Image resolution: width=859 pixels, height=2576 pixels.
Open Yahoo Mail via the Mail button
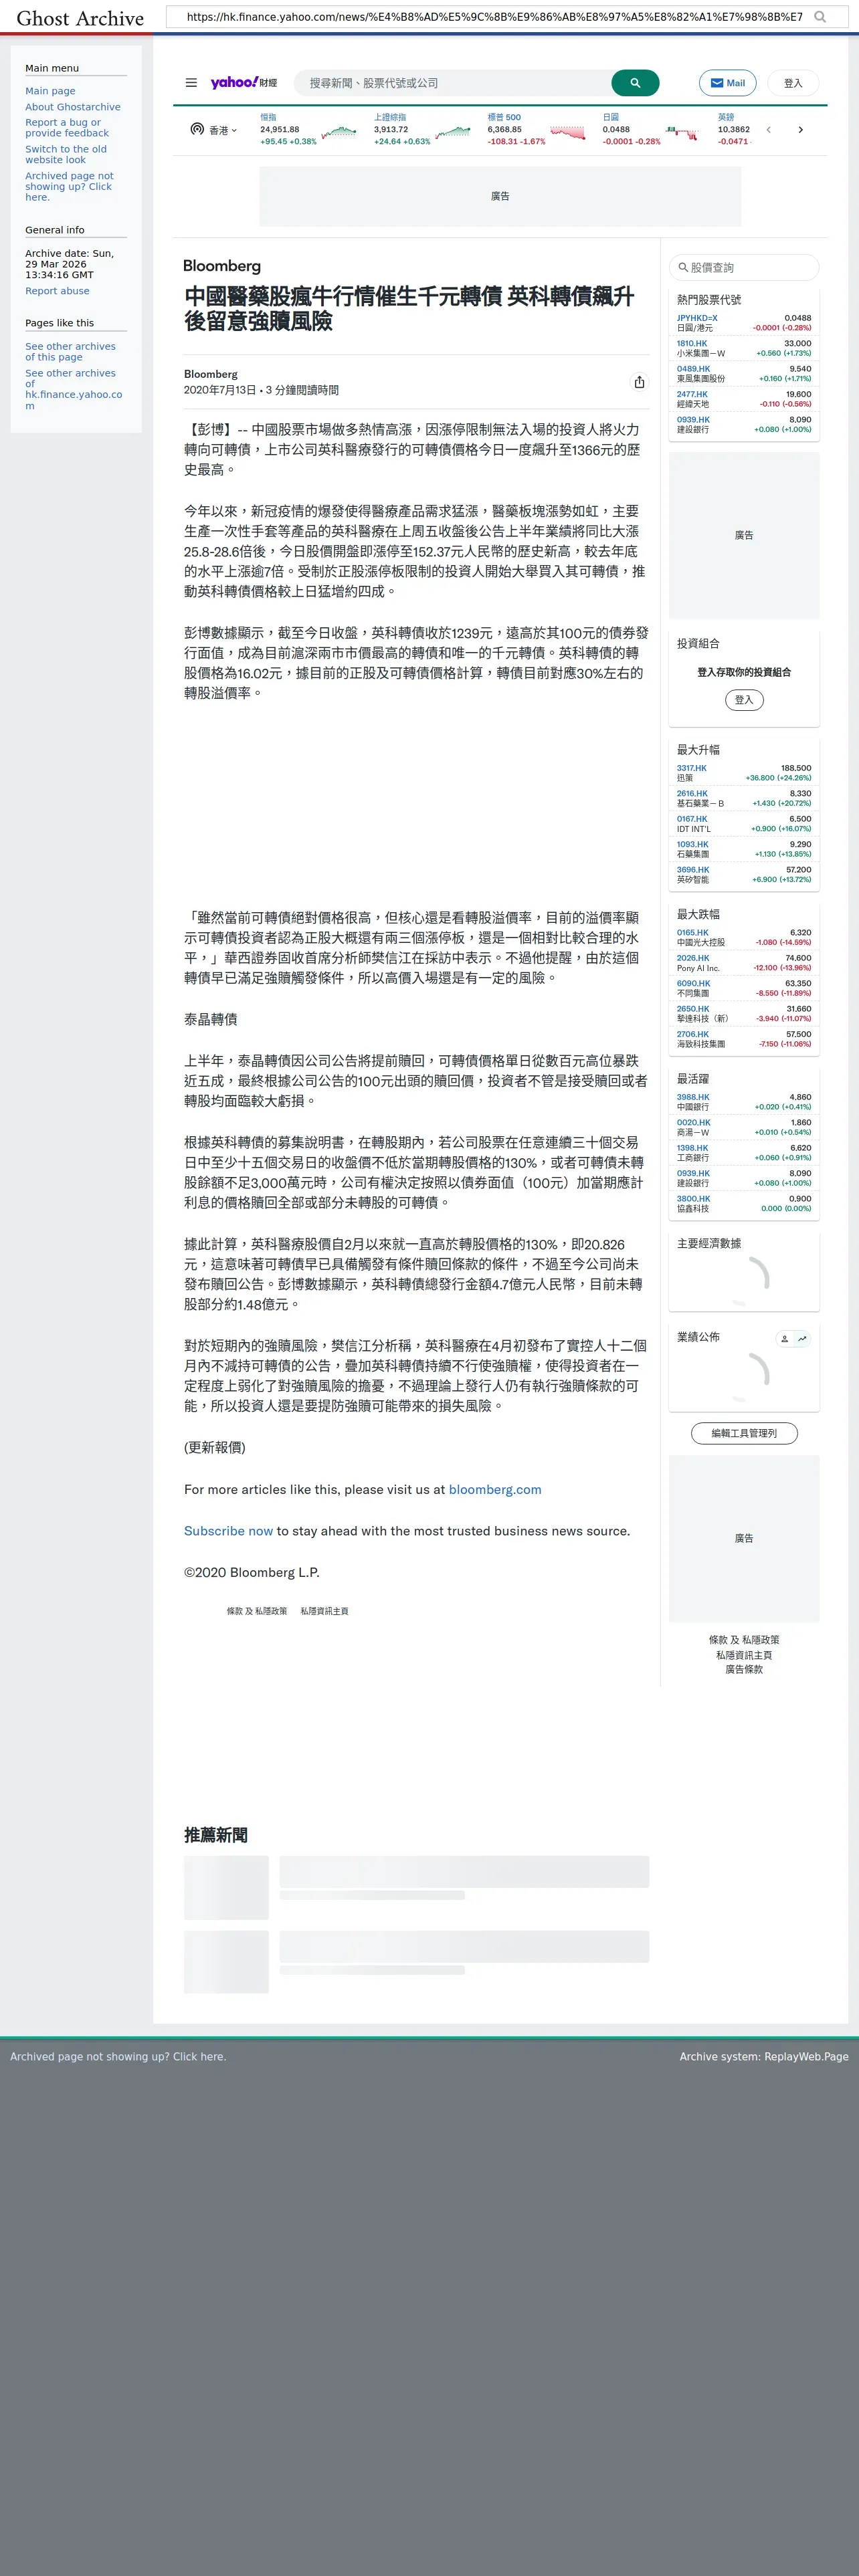tap(728, 83)
